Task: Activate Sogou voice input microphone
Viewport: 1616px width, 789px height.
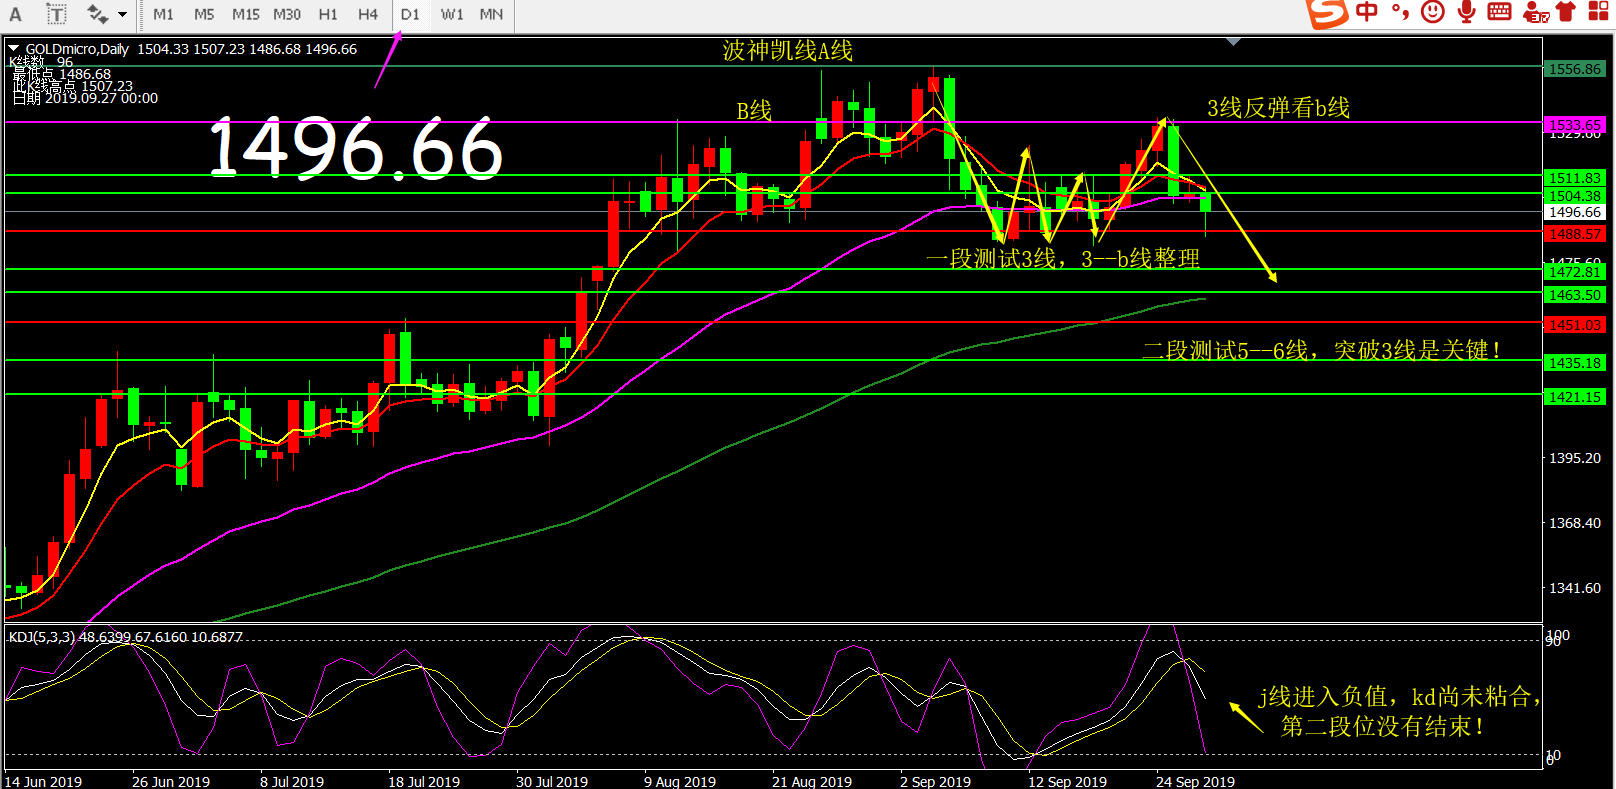Action: pyautogui.click(x=1466, y=12)
